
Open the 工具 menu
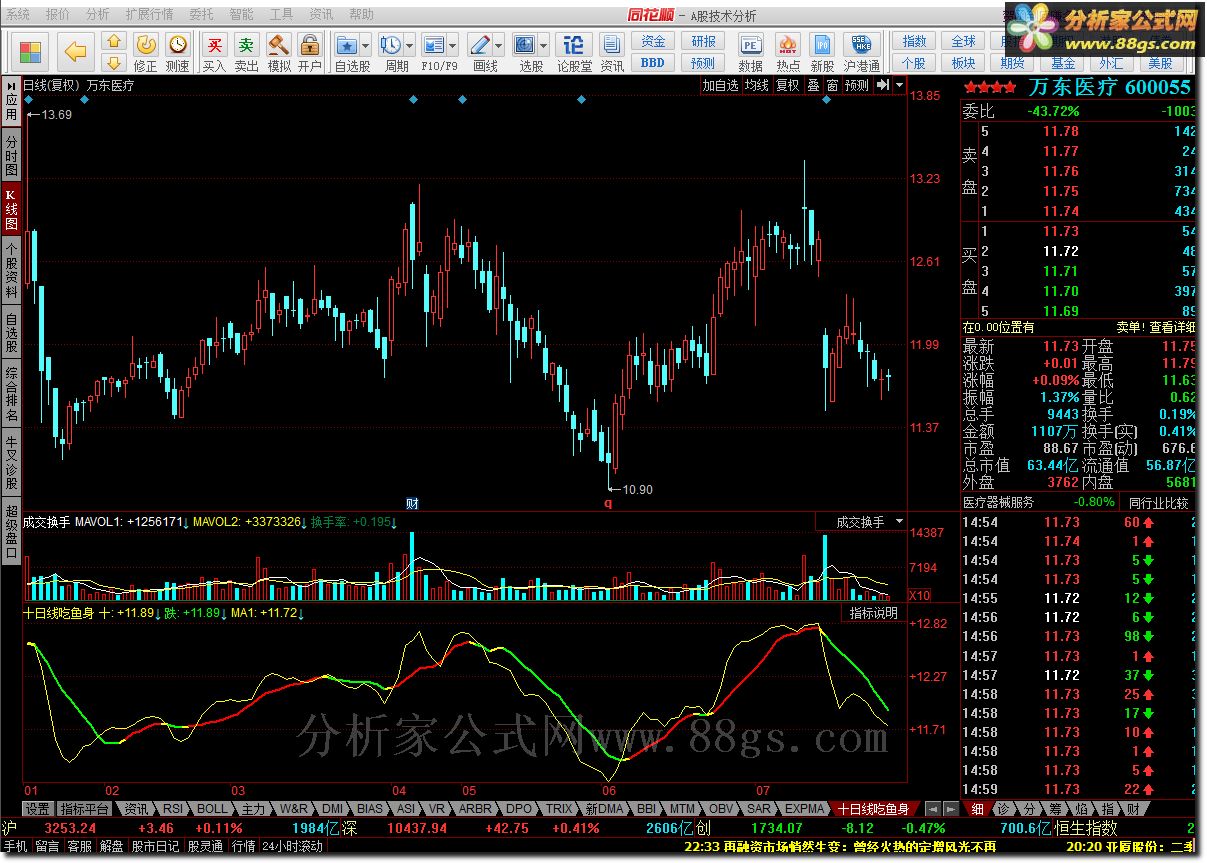click(x=281, y=14)
